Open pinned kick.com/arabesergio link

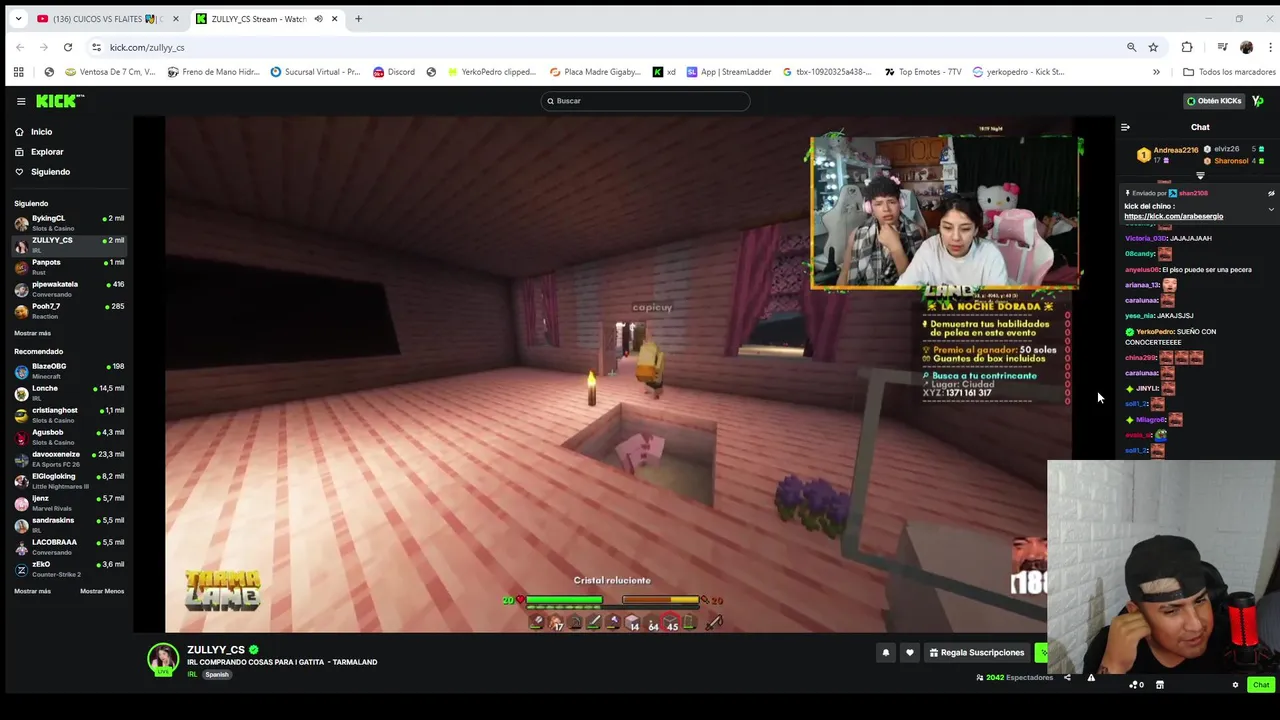pyautogui.click(x=1173, y=216)
